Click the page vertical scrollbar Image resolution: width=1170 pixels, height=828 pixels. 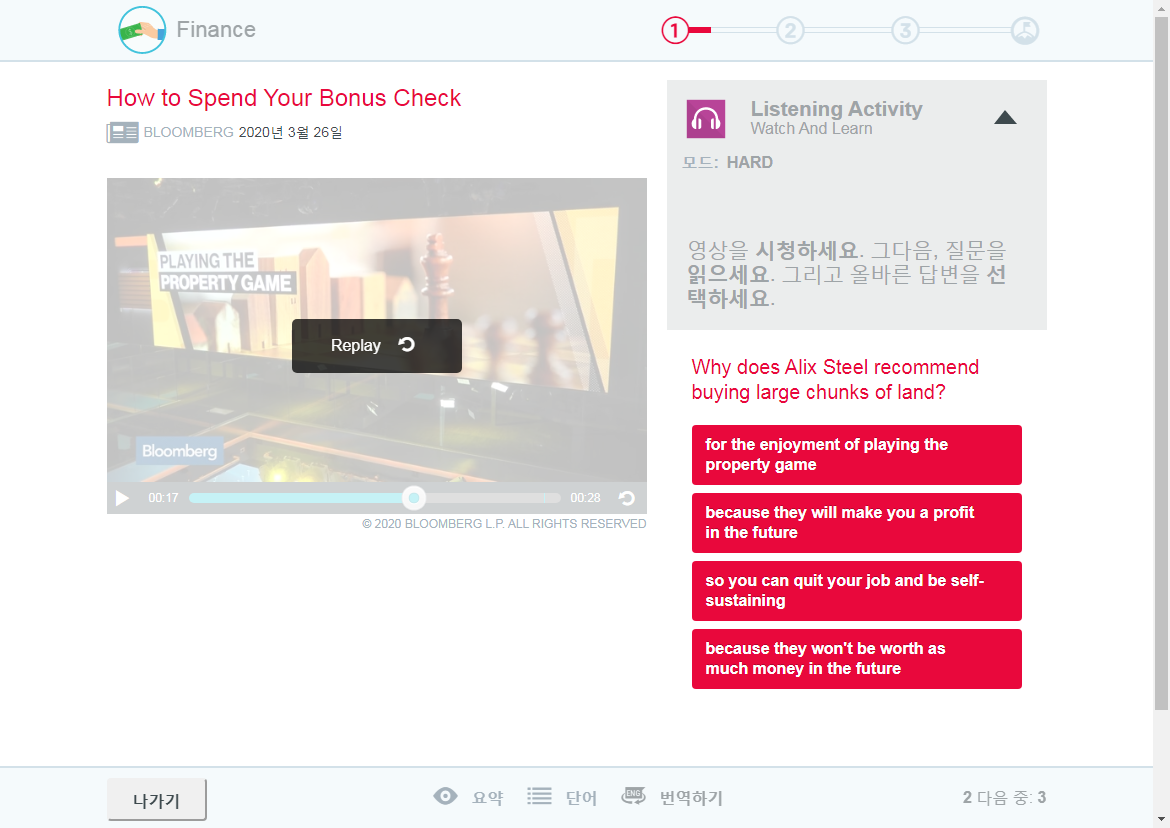[x=1161, y=363]
